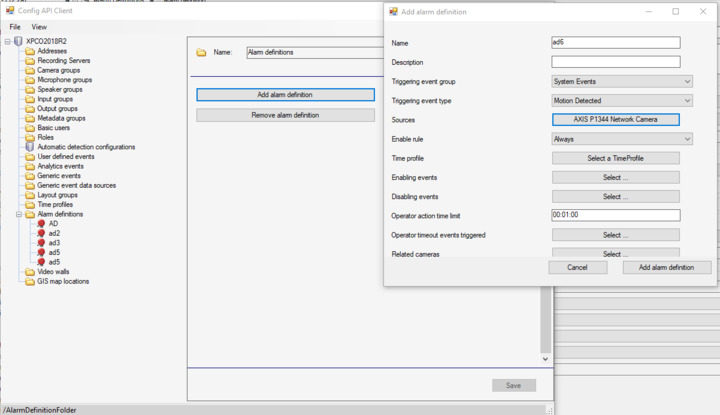Open the Triggering event group dropdown

(621, 82)
